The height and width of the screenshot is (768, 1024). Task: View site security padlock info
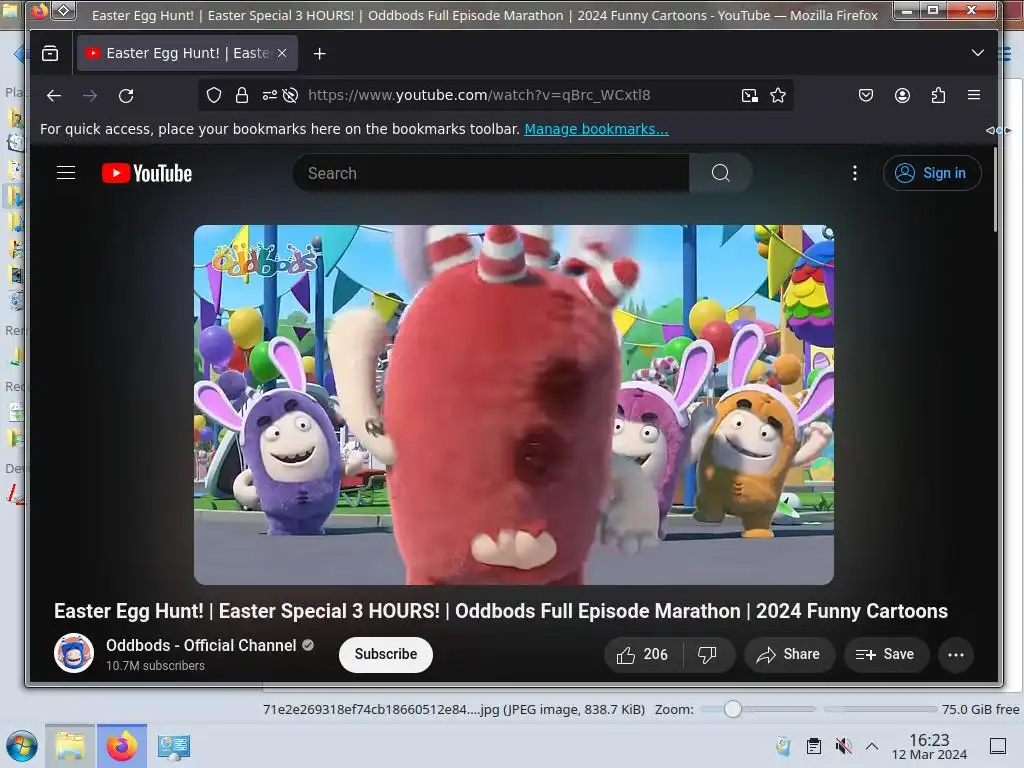242,95
